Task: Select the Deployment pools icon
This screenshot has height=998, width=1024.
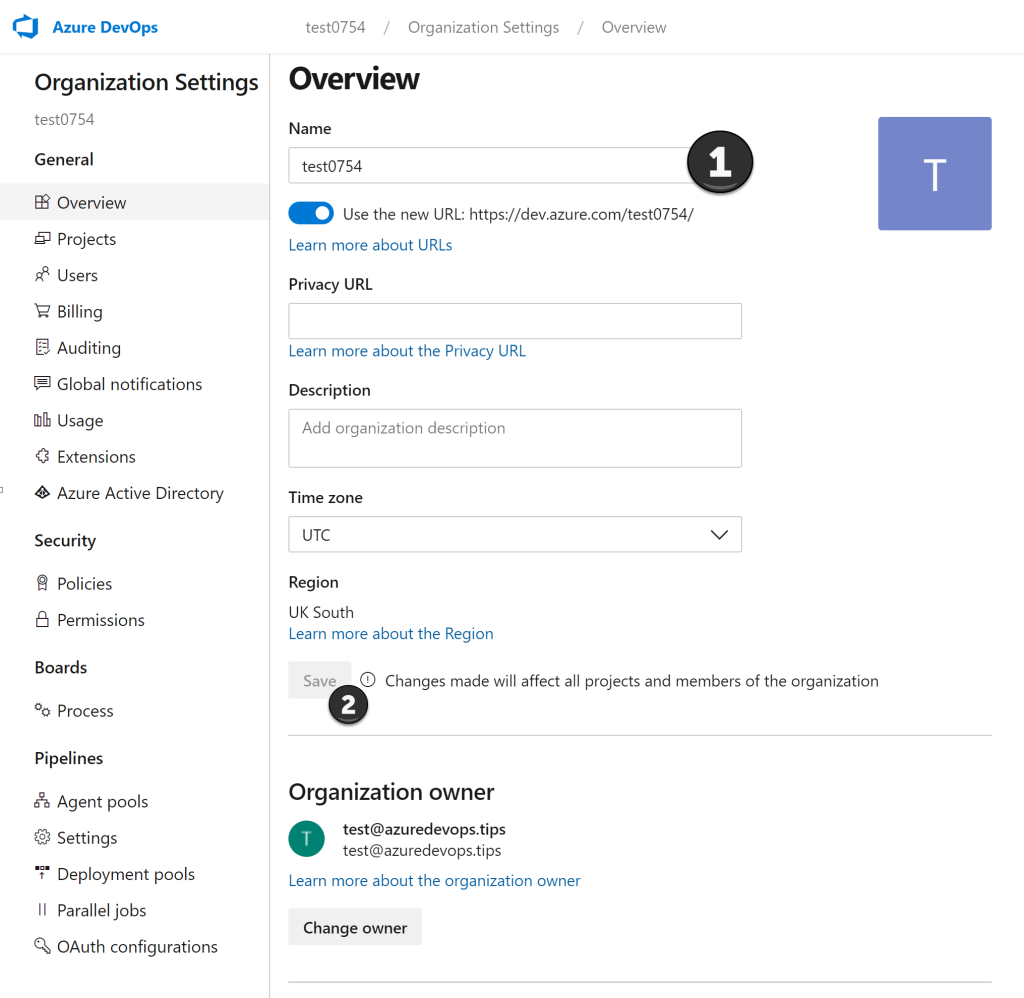Action: tap(40, 873)
